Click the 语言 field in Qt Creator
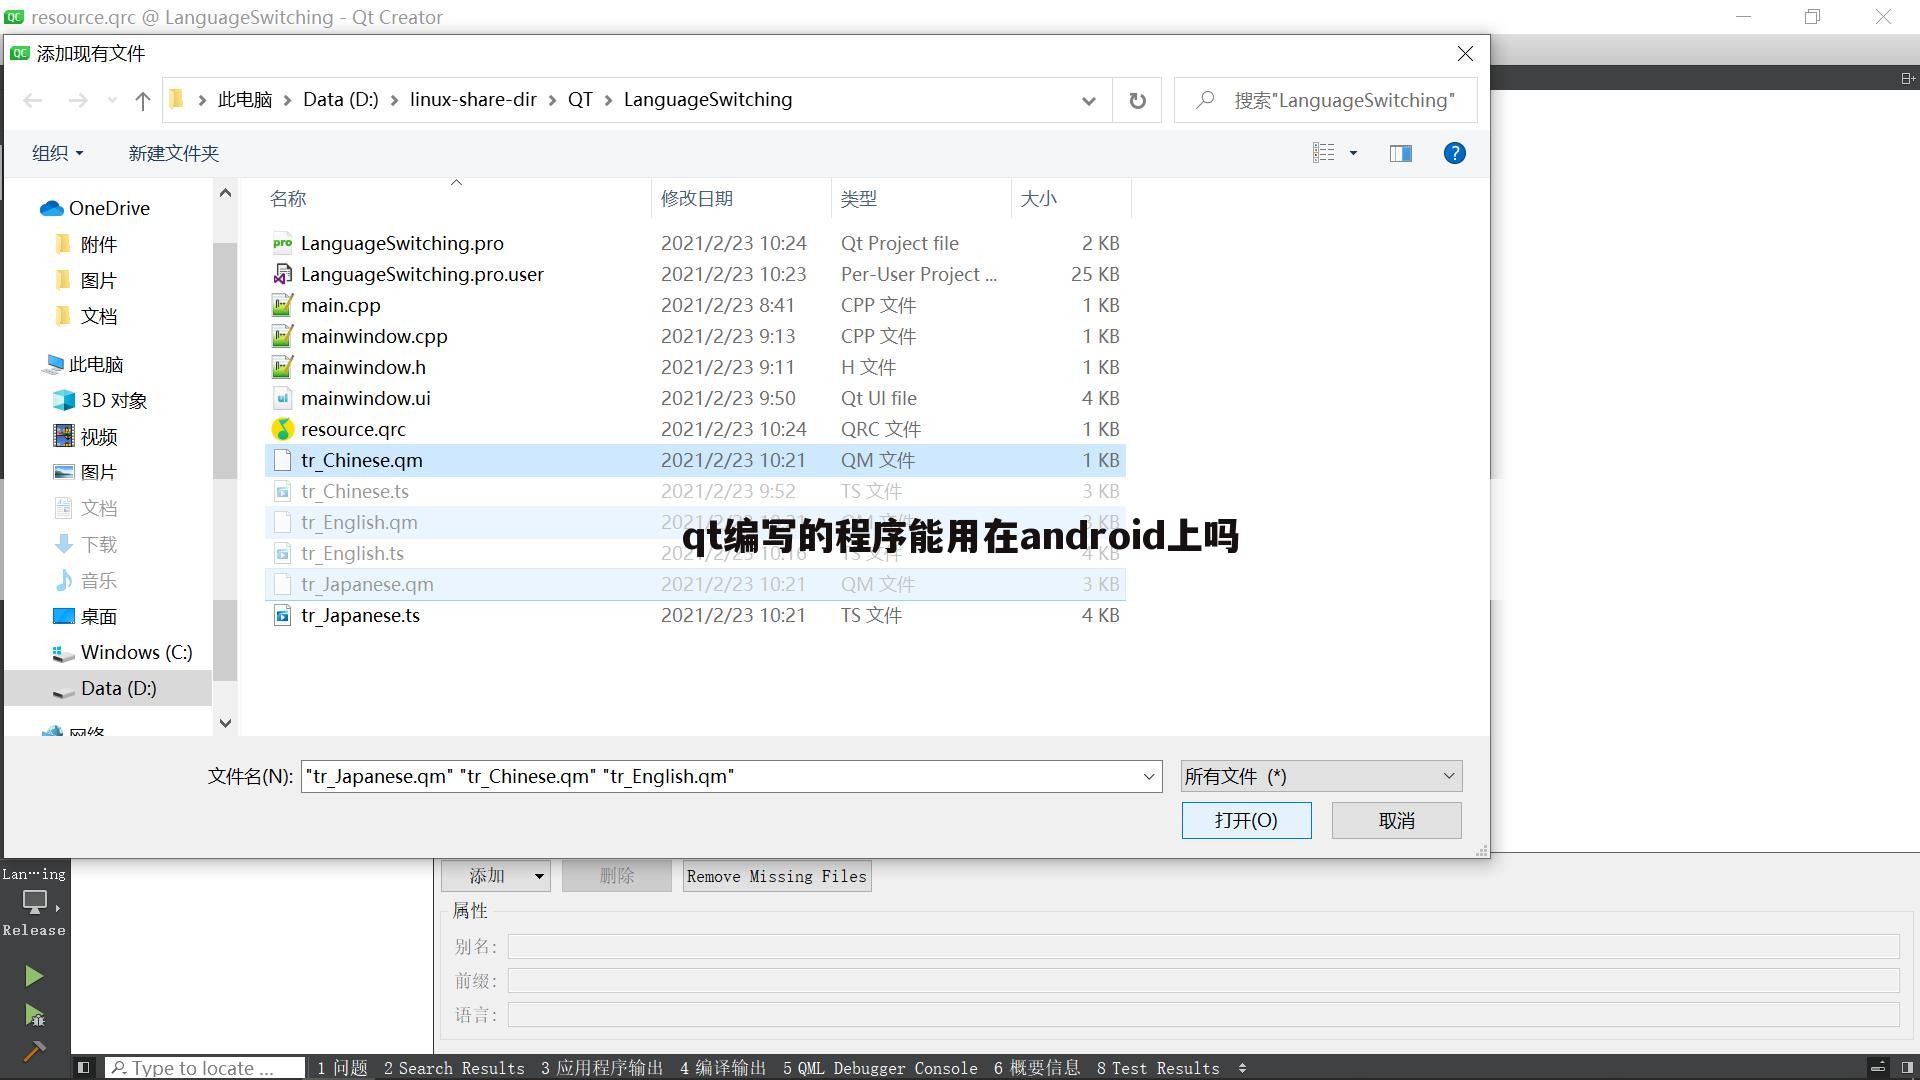The height and width of the screenshot is (1080, 1920). pos(1203,1015)
